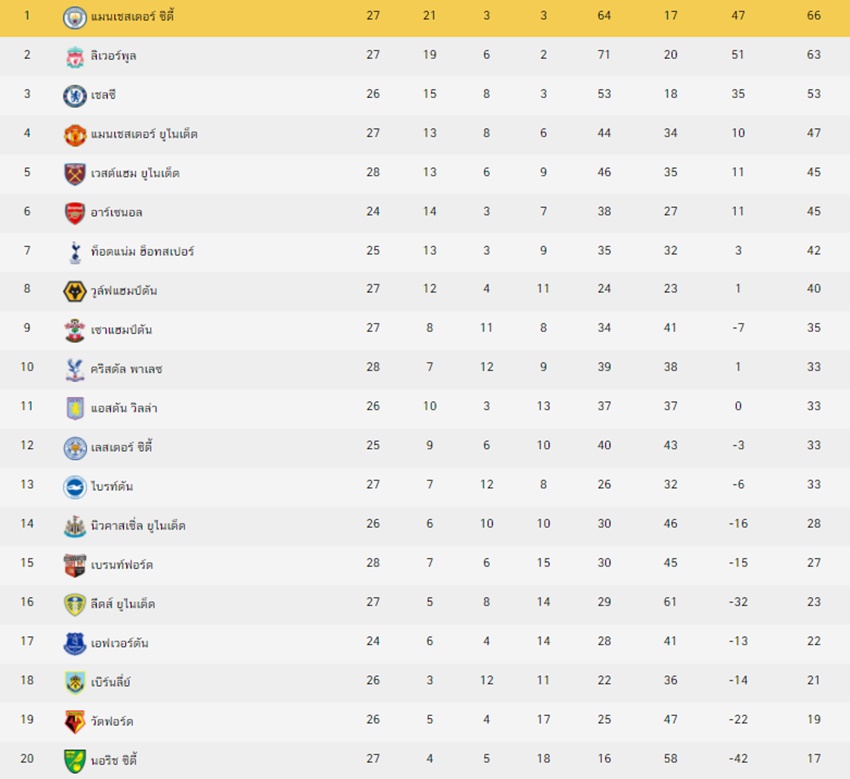Click the Crystal Palace eagle crest
850x779 pixels.
pos(75,370)
